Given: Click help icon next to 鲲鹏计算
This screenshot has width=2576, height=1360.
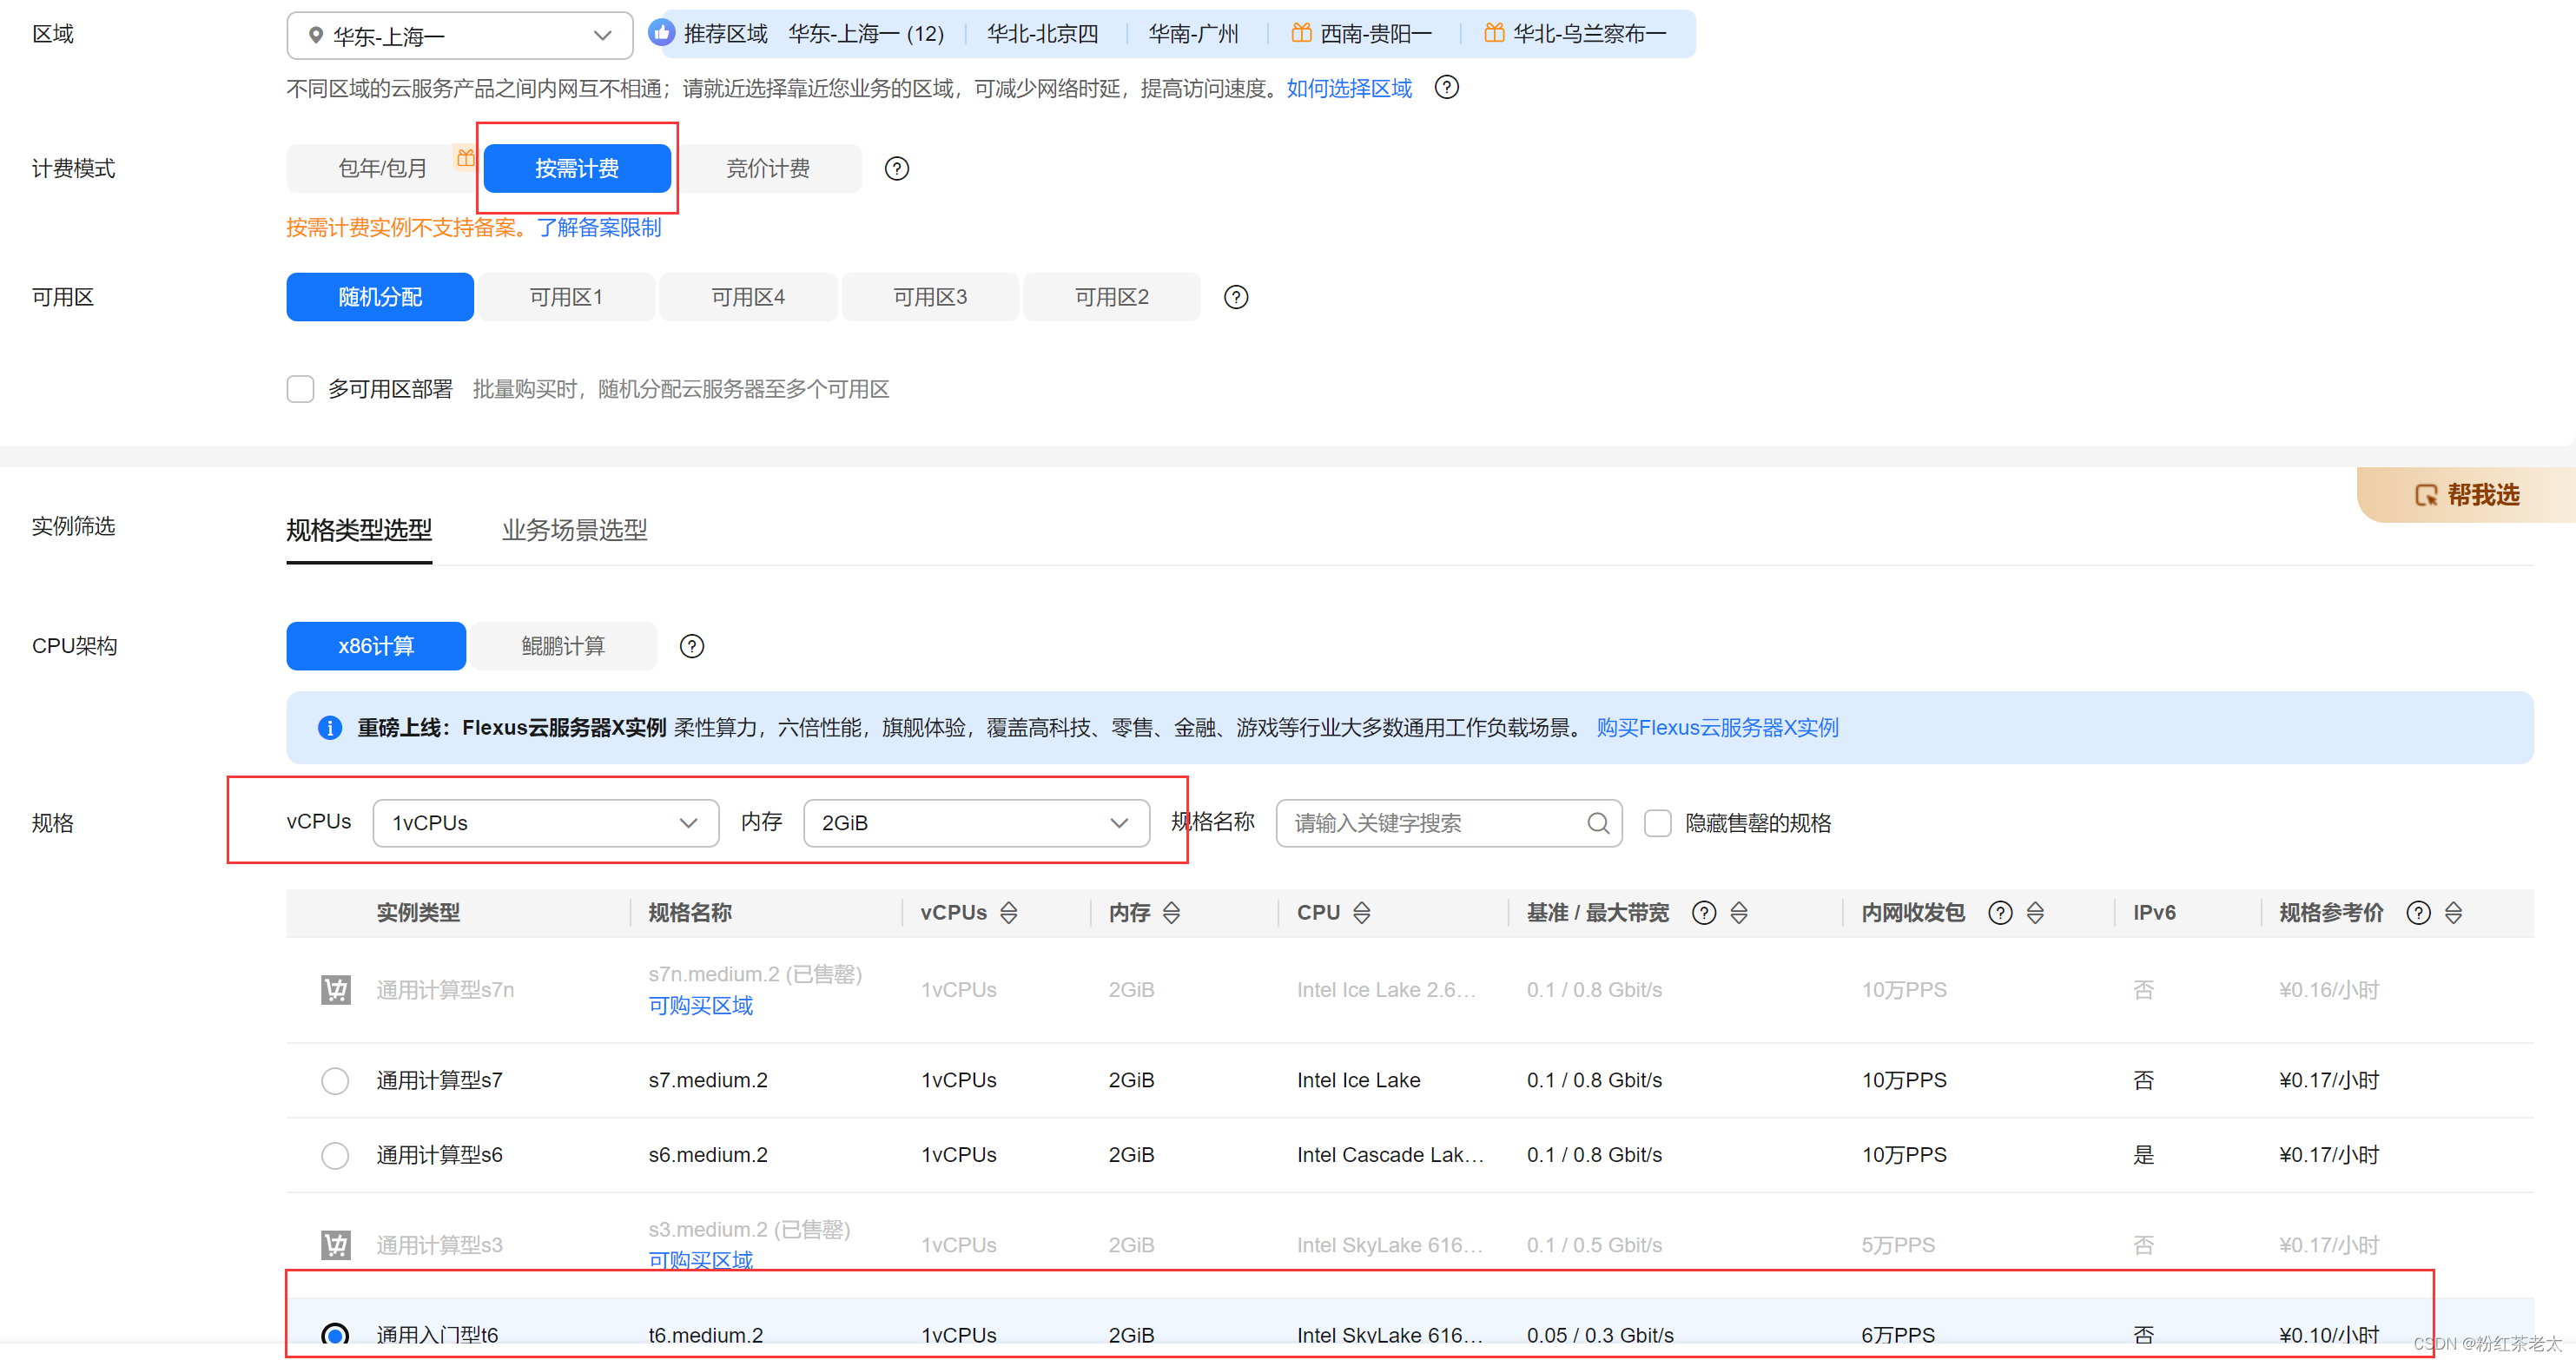Looking at the screenshot, I should (x=691, y=647).
